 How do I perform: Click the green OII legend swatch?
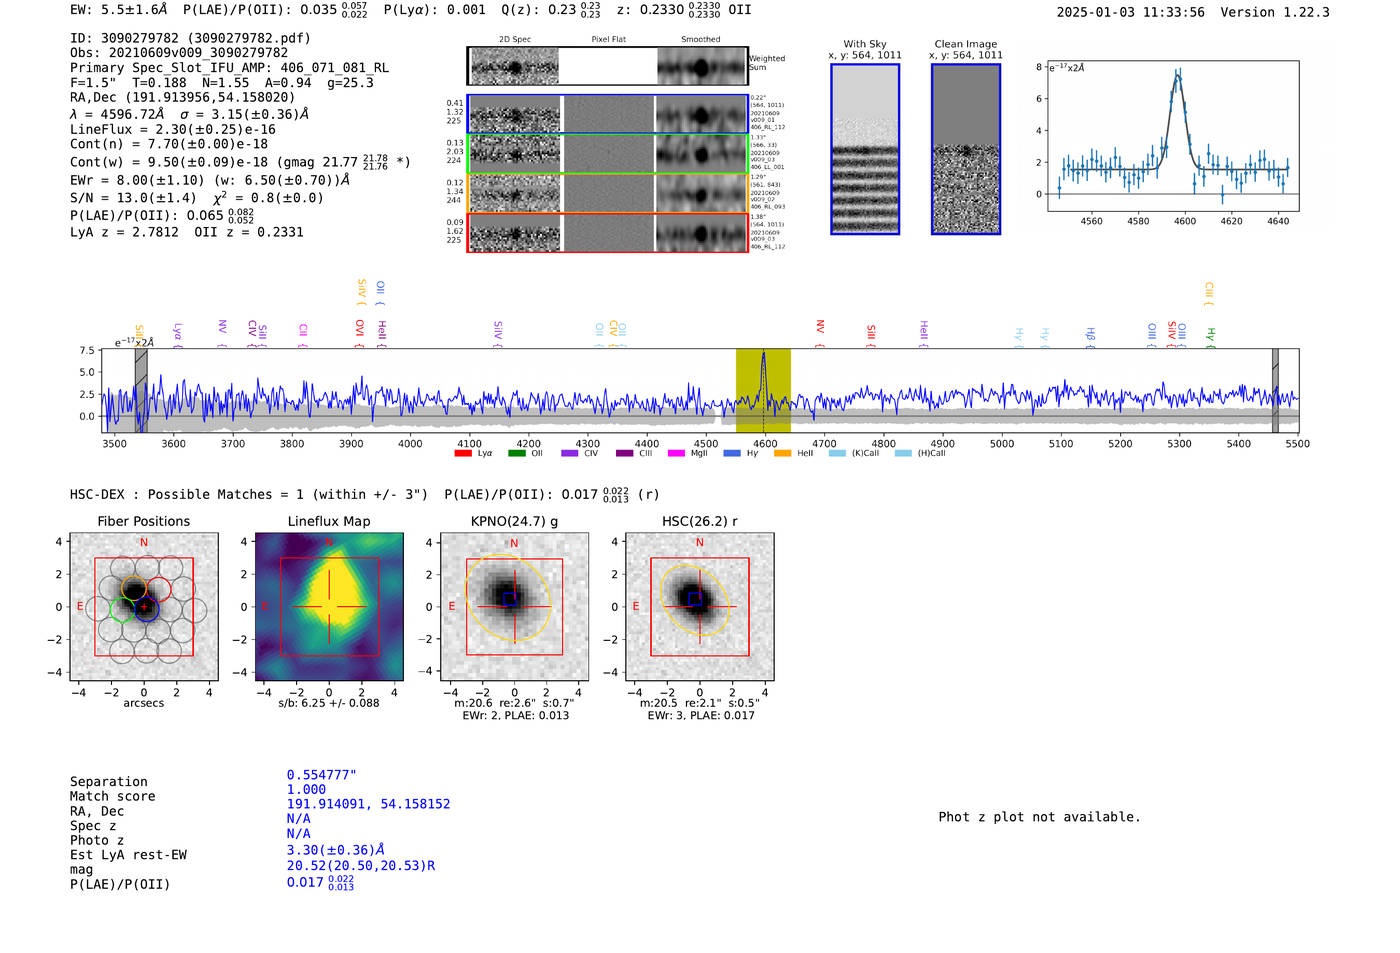(x=516, y=454)
